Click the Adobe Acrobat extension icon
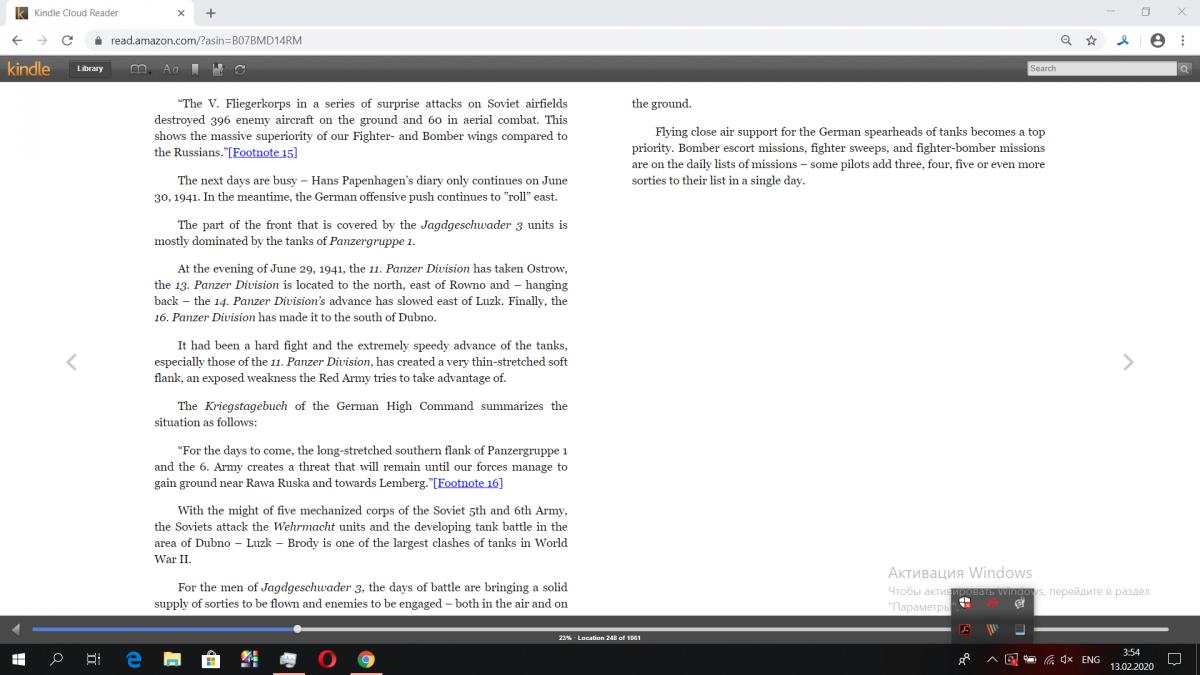 (x=1124, y=41)
